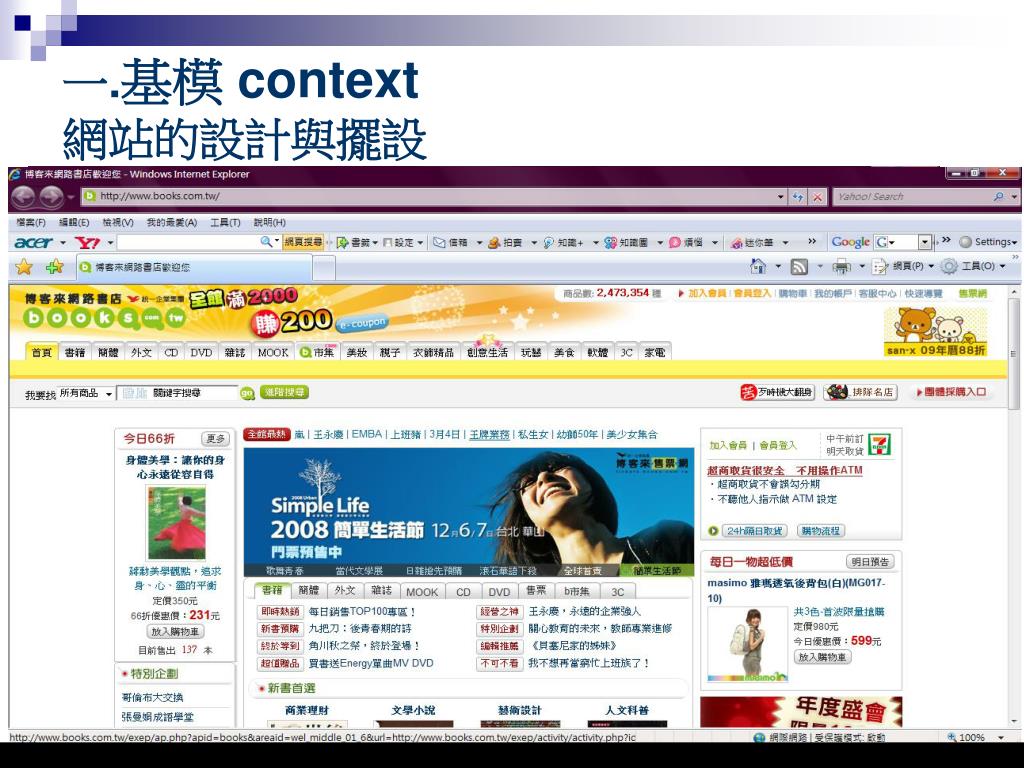This screenshot has height=768, width=1024.
Task: Select the 玩藝 navigation tab
Action: pos(531,352)
